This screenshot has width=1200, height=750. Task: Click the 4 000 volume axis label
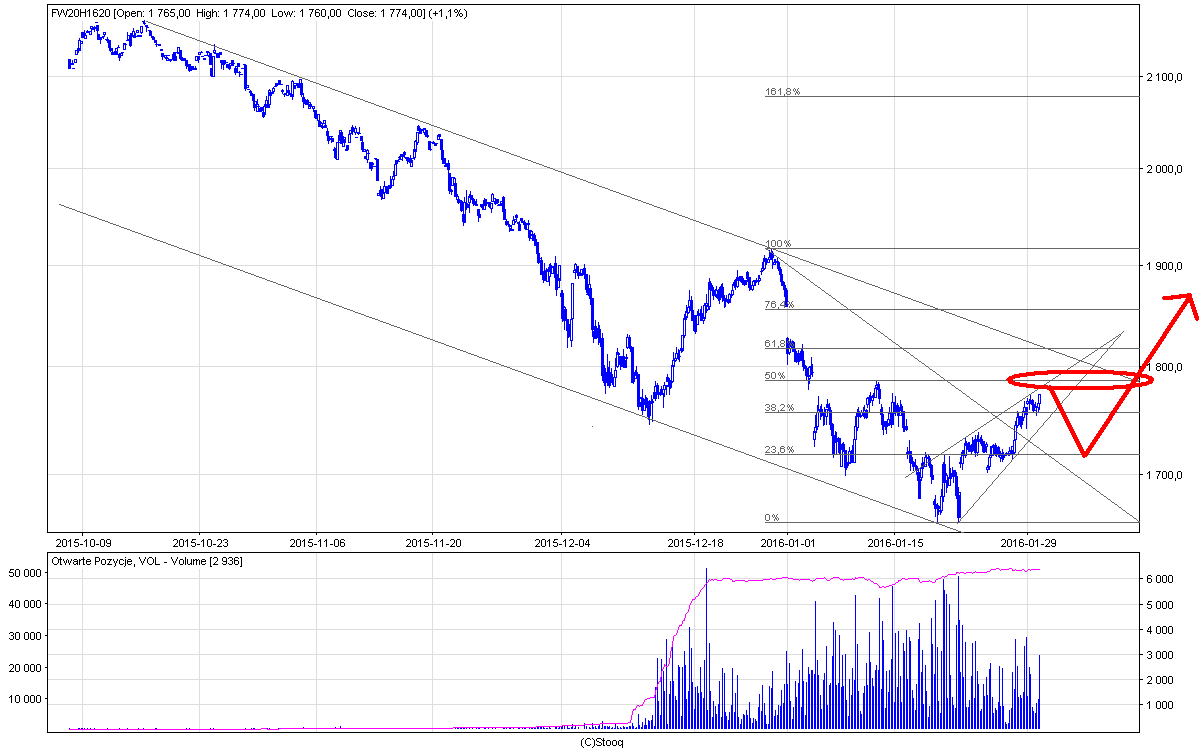coord(1162,630)
